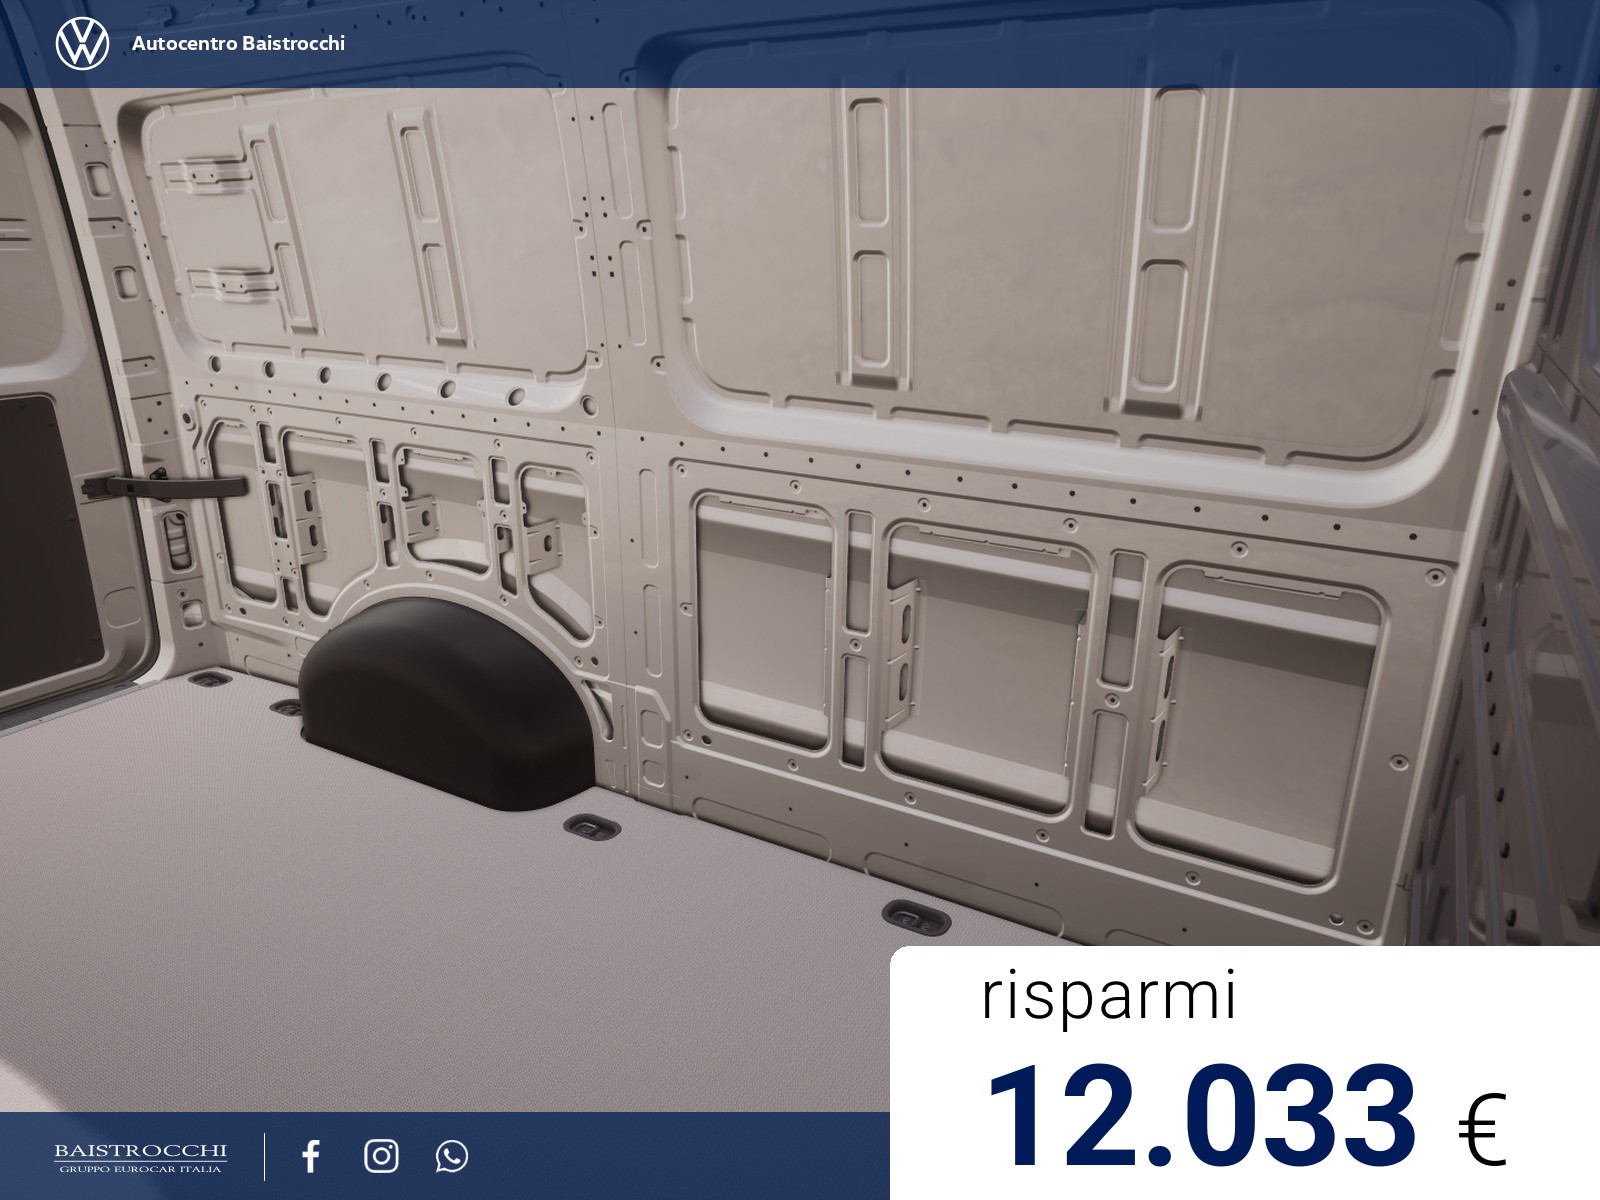Image resolution: width=1600 pixels, height=1200 pixels.
Task: Click the Autocentro Baistrocchi header text
Action: [238, 43]
